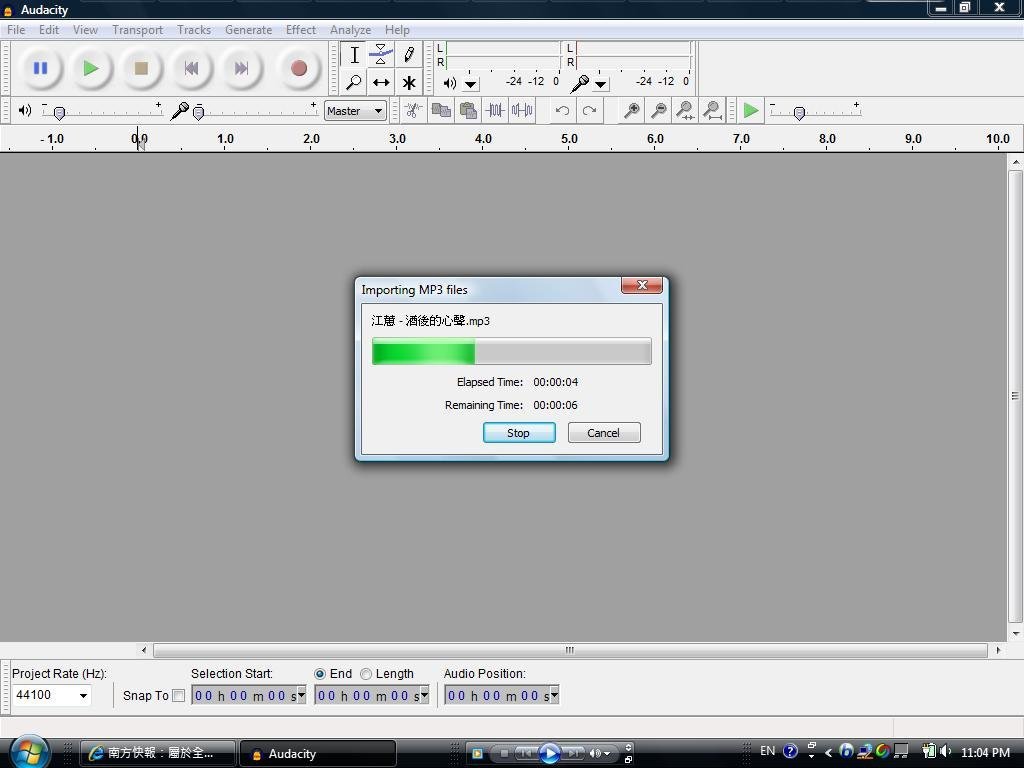Open the Help menu
Image resolution: width=1024 pixels, height=768 pixels.
coord(397,30)
